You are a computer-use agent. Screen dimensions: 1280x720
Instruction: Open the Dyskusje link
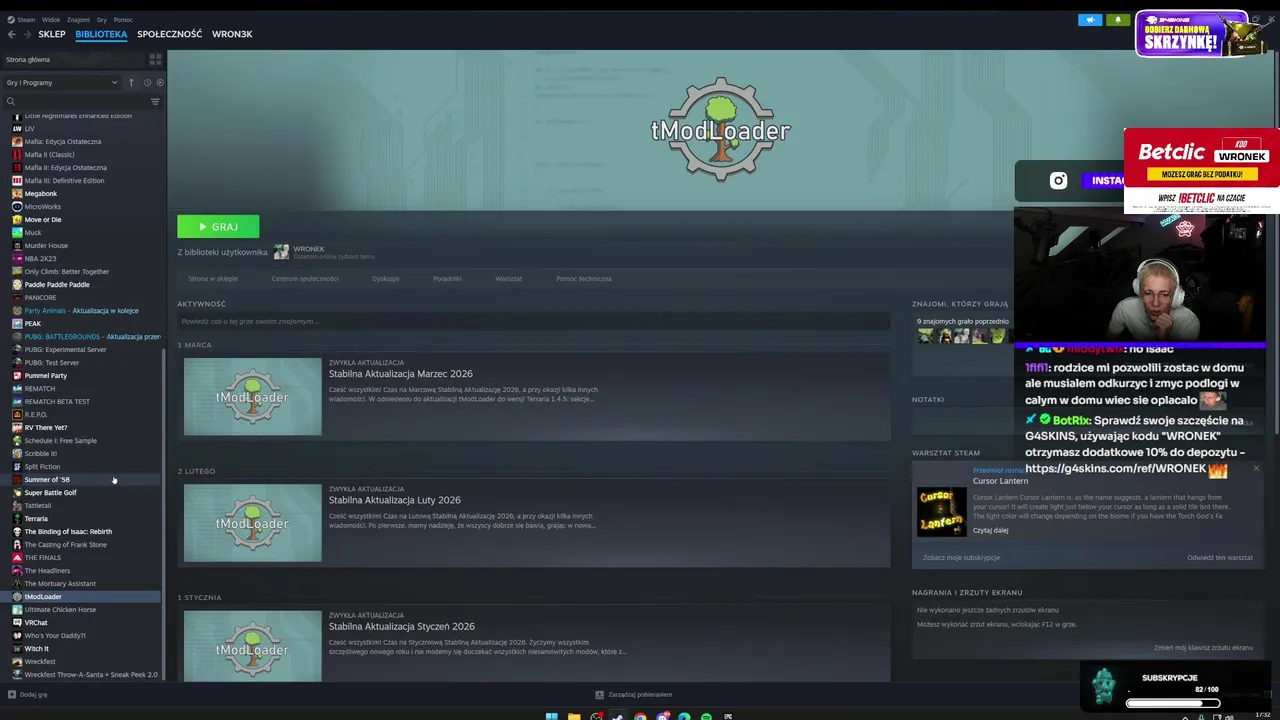[385, 278]
